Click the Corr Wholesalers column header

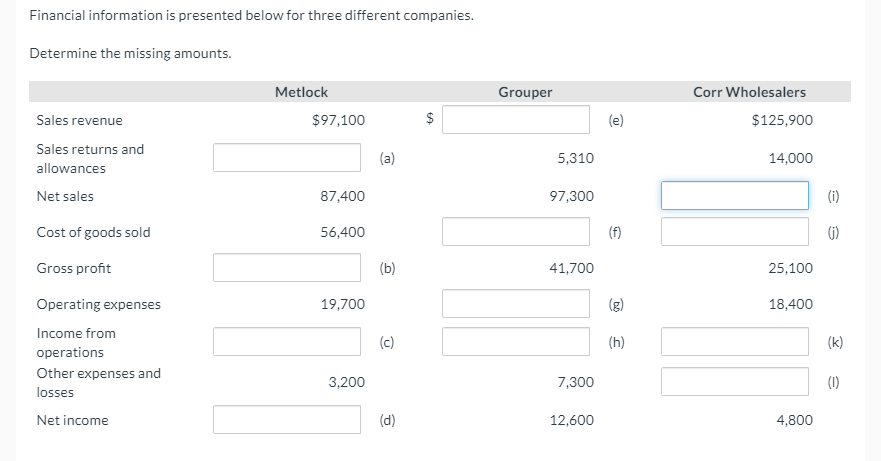pos(749,92)
